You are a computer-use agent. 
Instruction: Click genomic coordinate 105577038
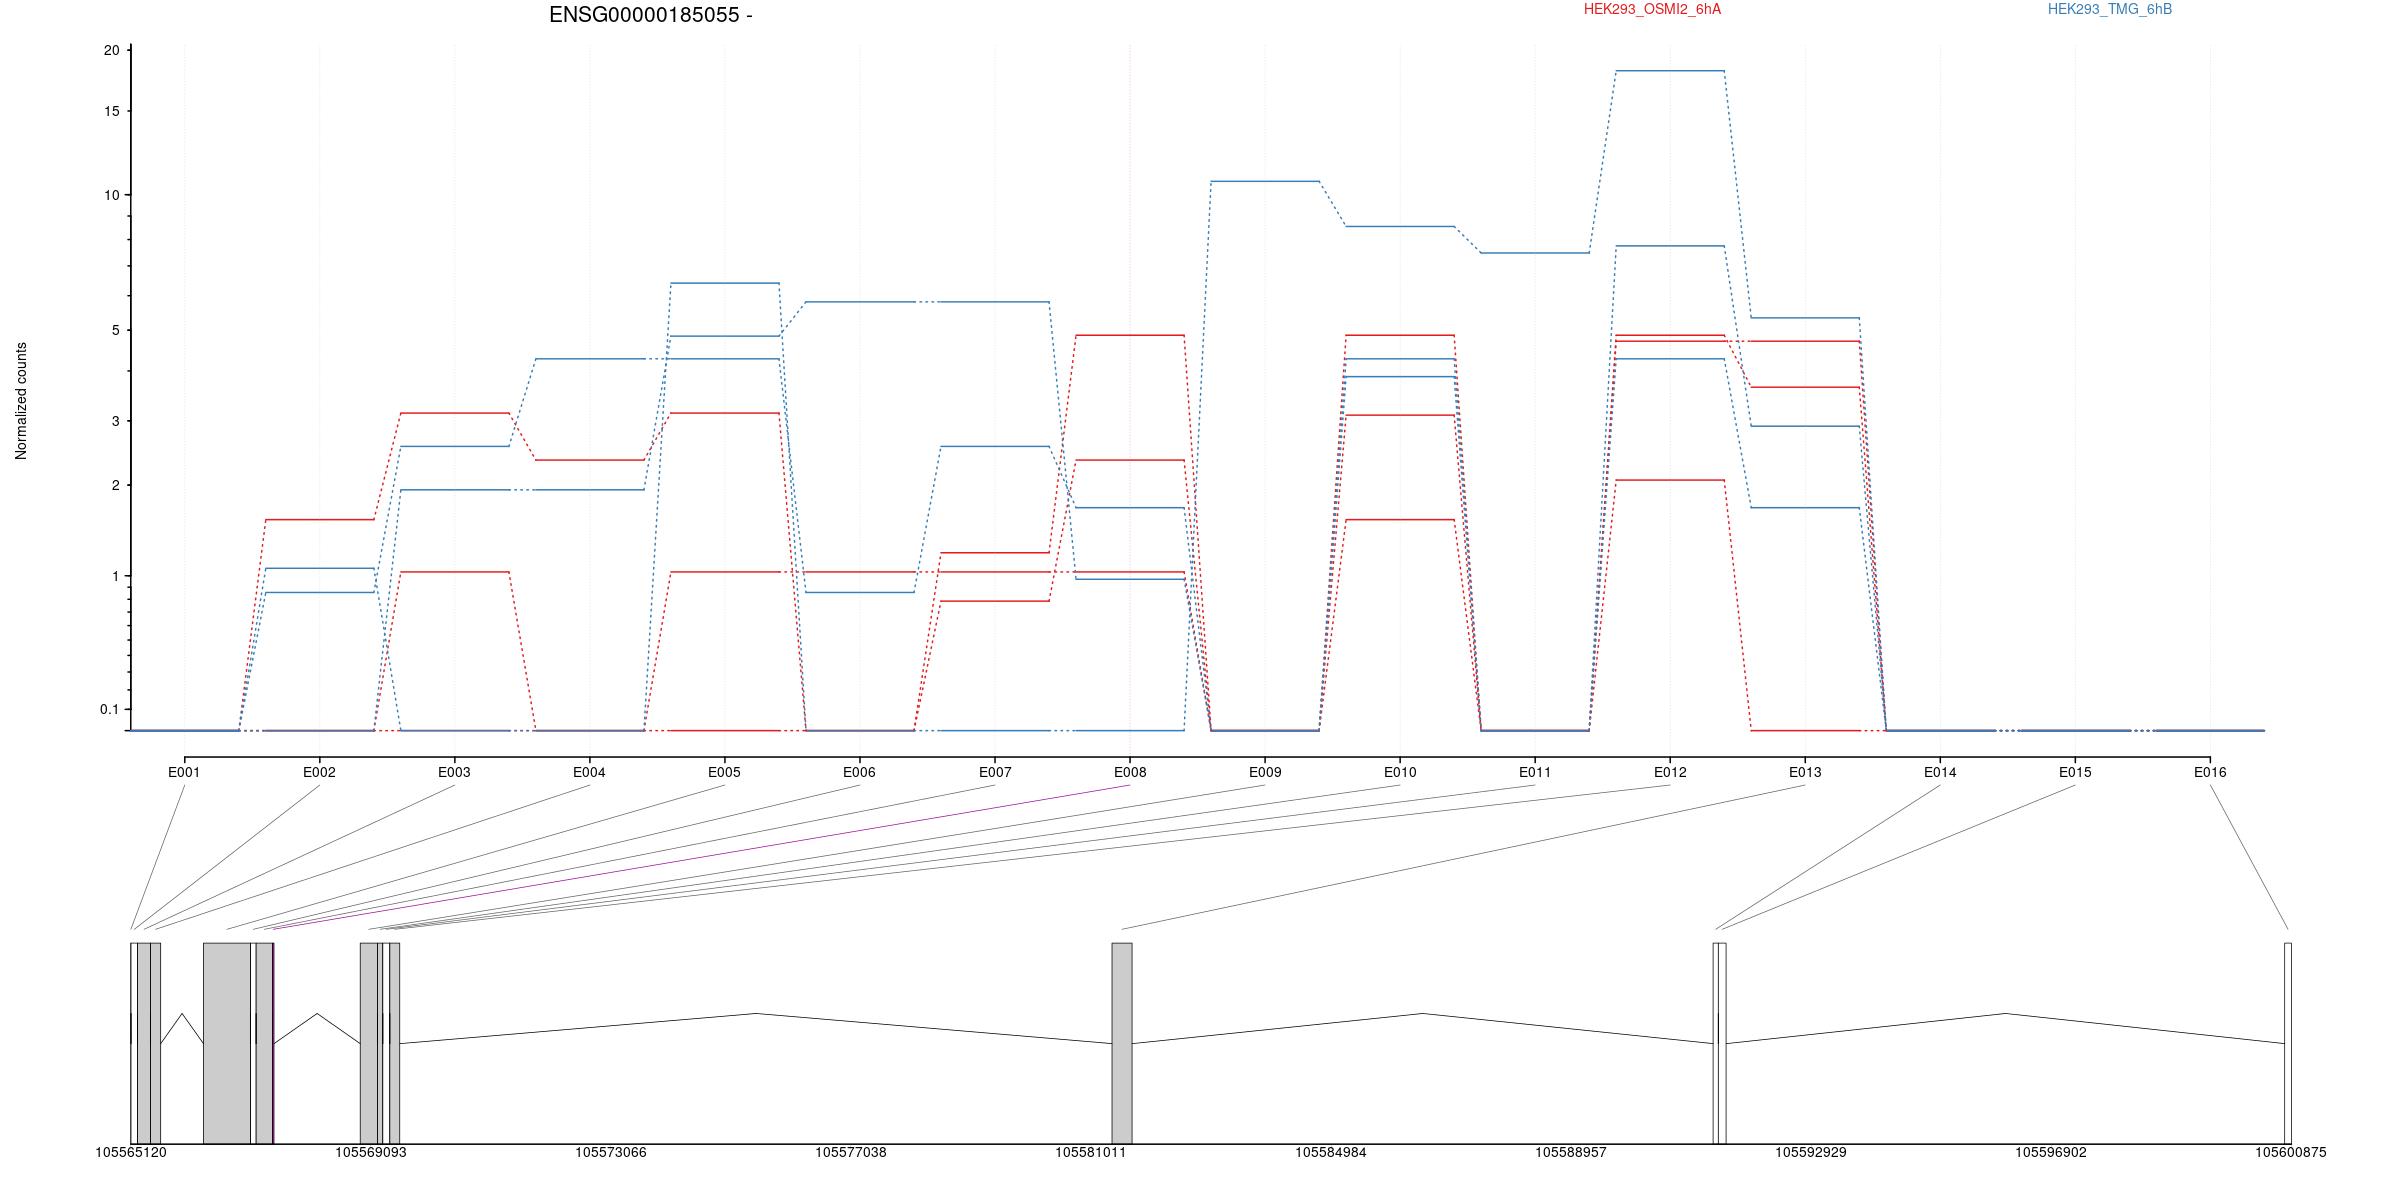pyautogui.click(x=851, y=1152)
